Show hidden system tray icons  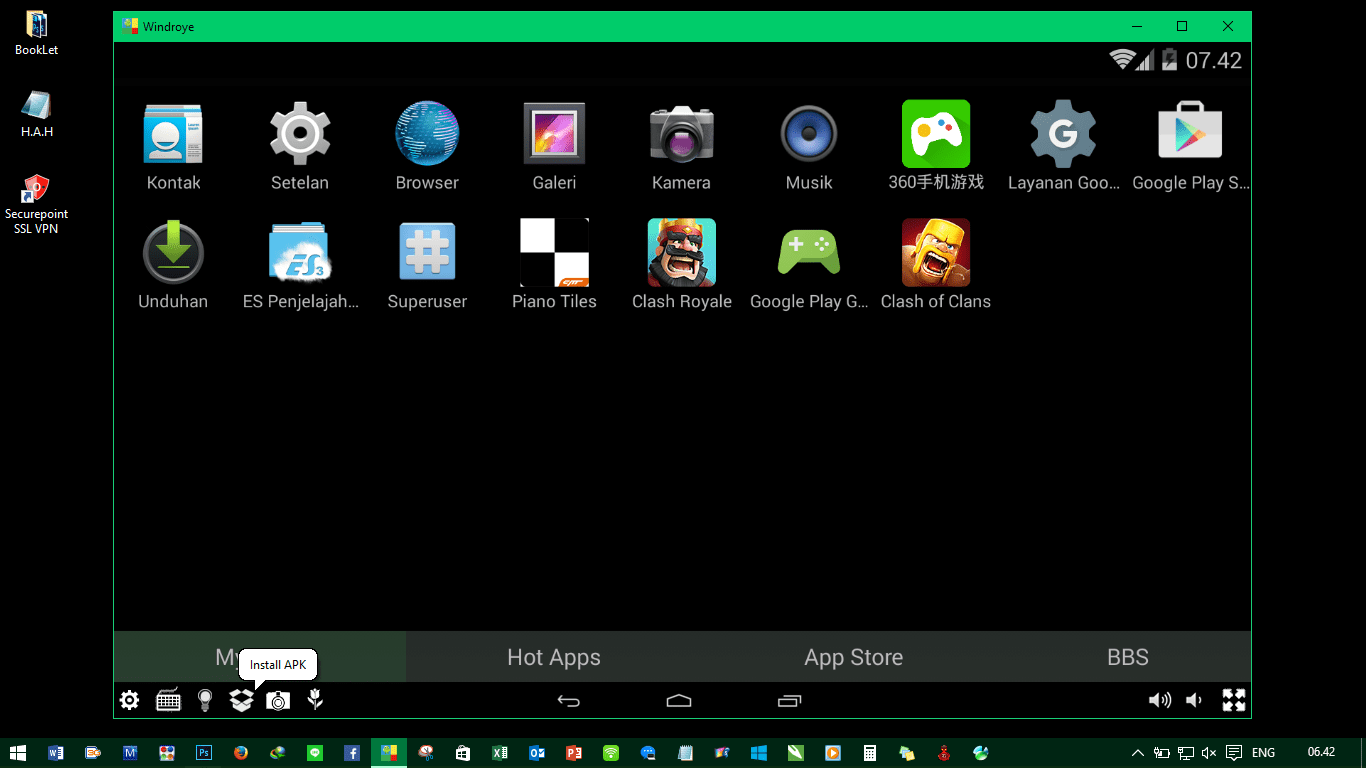tap(1137, 753)
